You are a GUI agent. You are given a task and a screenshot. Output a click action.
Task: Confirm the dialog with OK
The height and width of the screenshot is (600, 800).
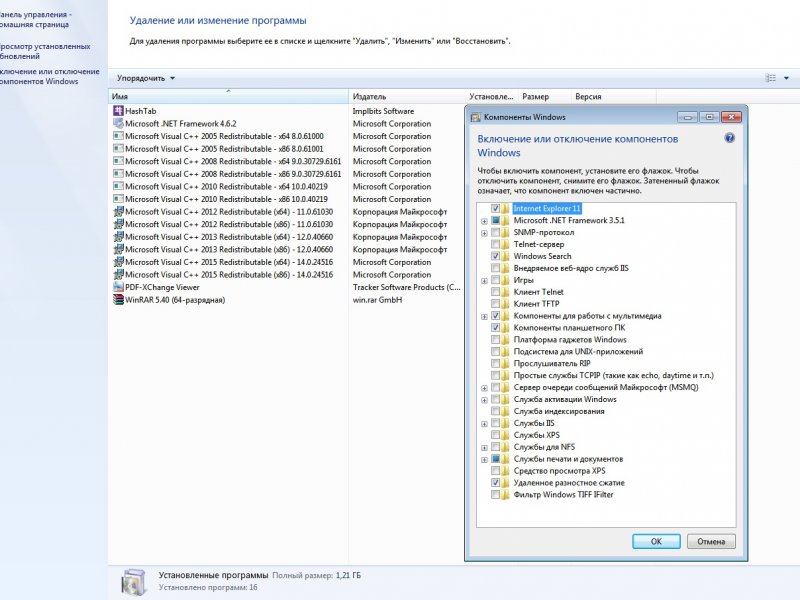(656, 541)
